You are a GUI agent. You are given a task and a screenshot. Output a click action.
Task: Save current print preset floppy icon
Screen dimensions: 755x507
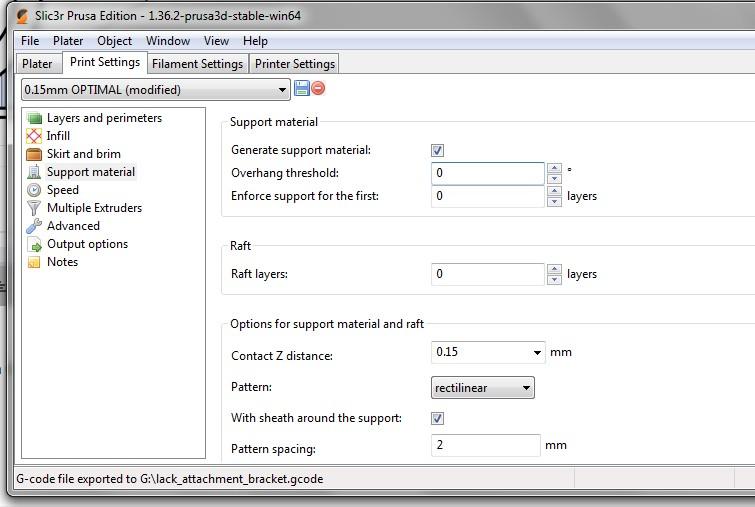tap(301, 88)
